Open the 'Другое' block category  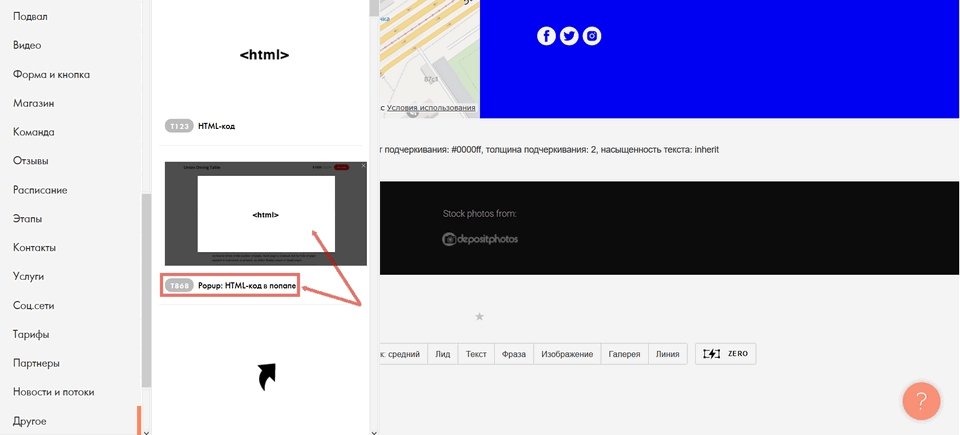[30, 421]
